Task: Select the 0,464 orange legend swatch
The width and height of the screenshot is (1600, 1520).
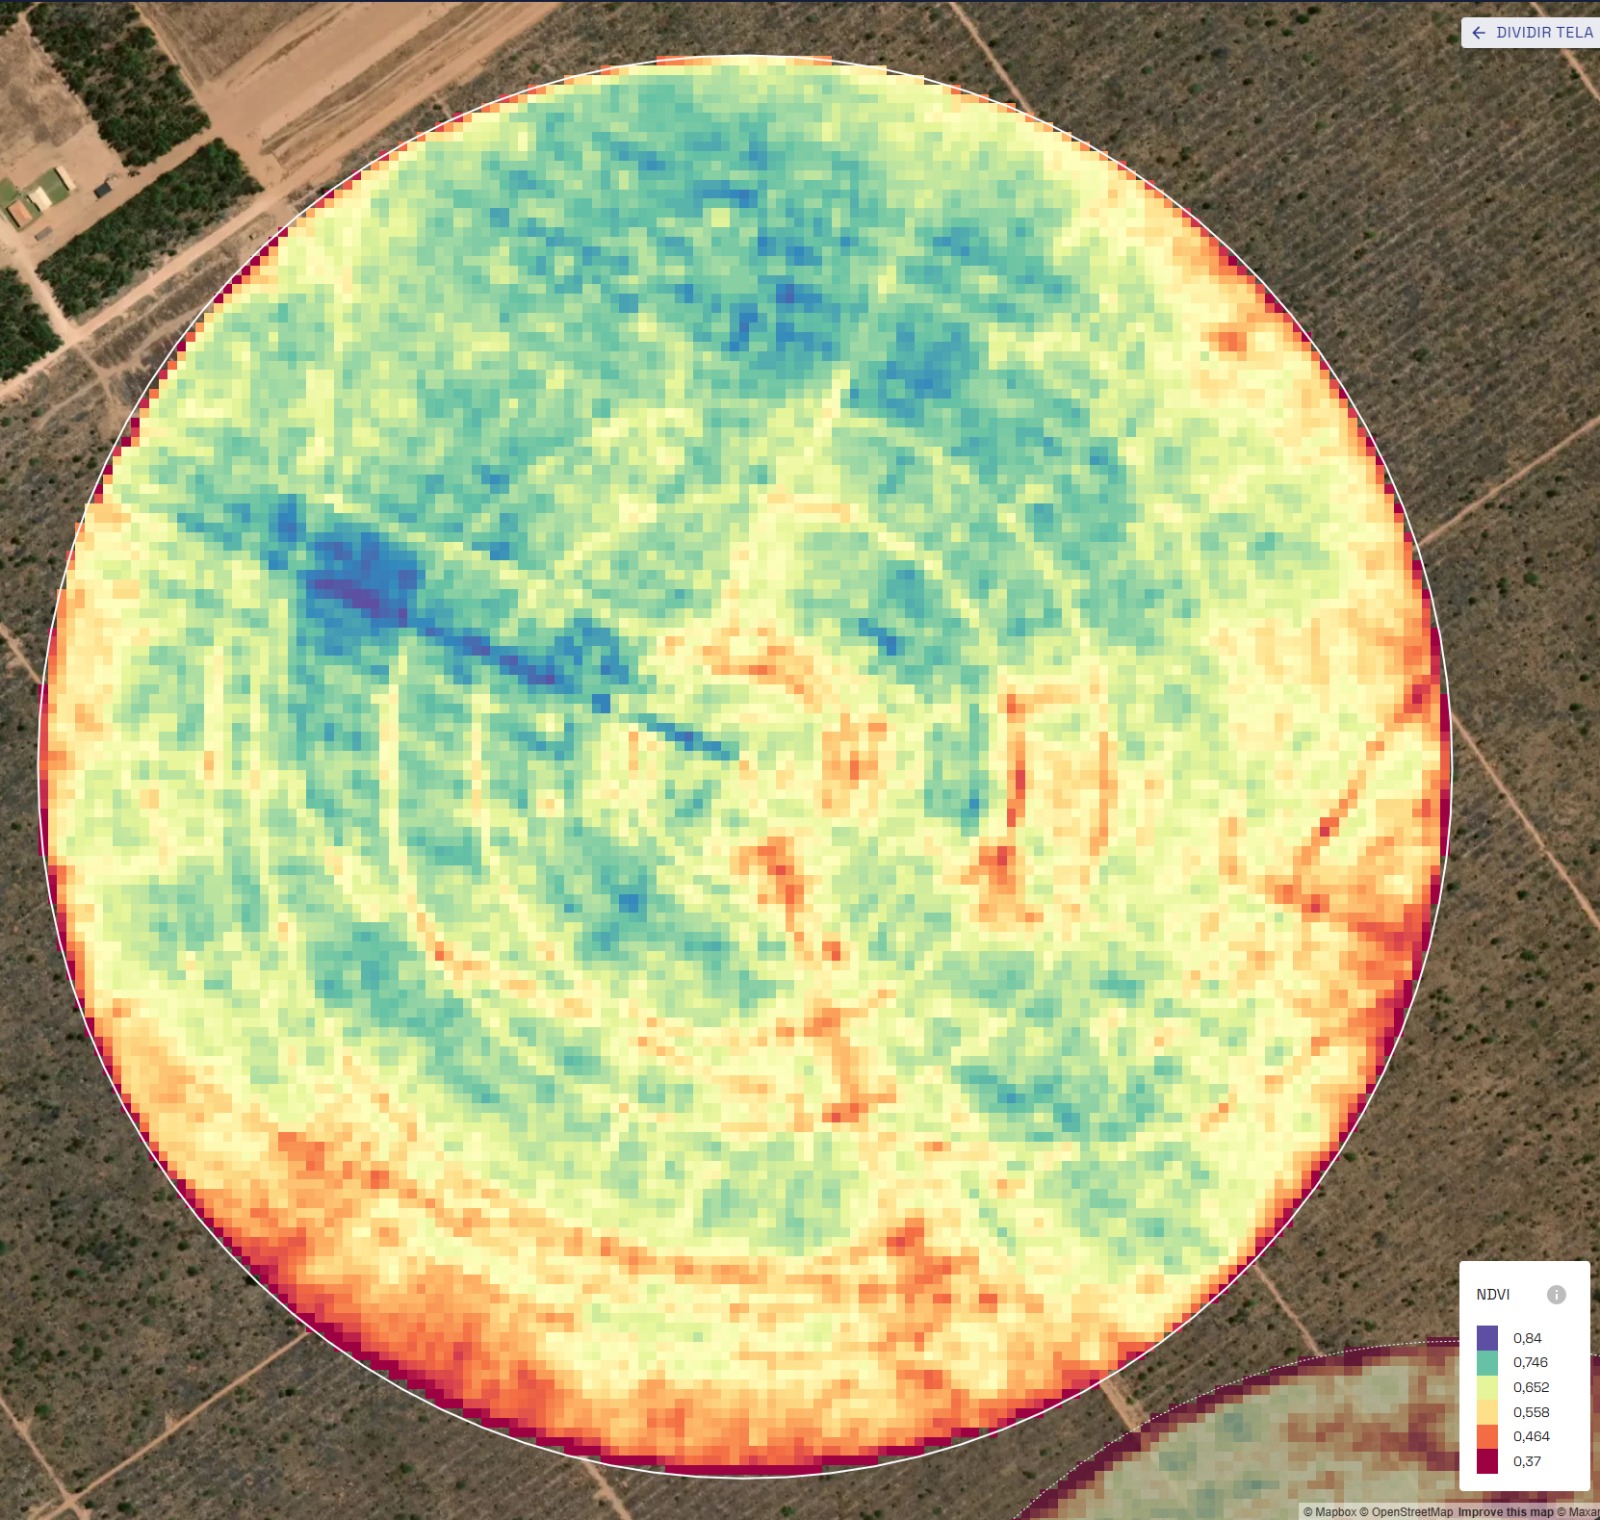Action: [x=1487, y=1436]
